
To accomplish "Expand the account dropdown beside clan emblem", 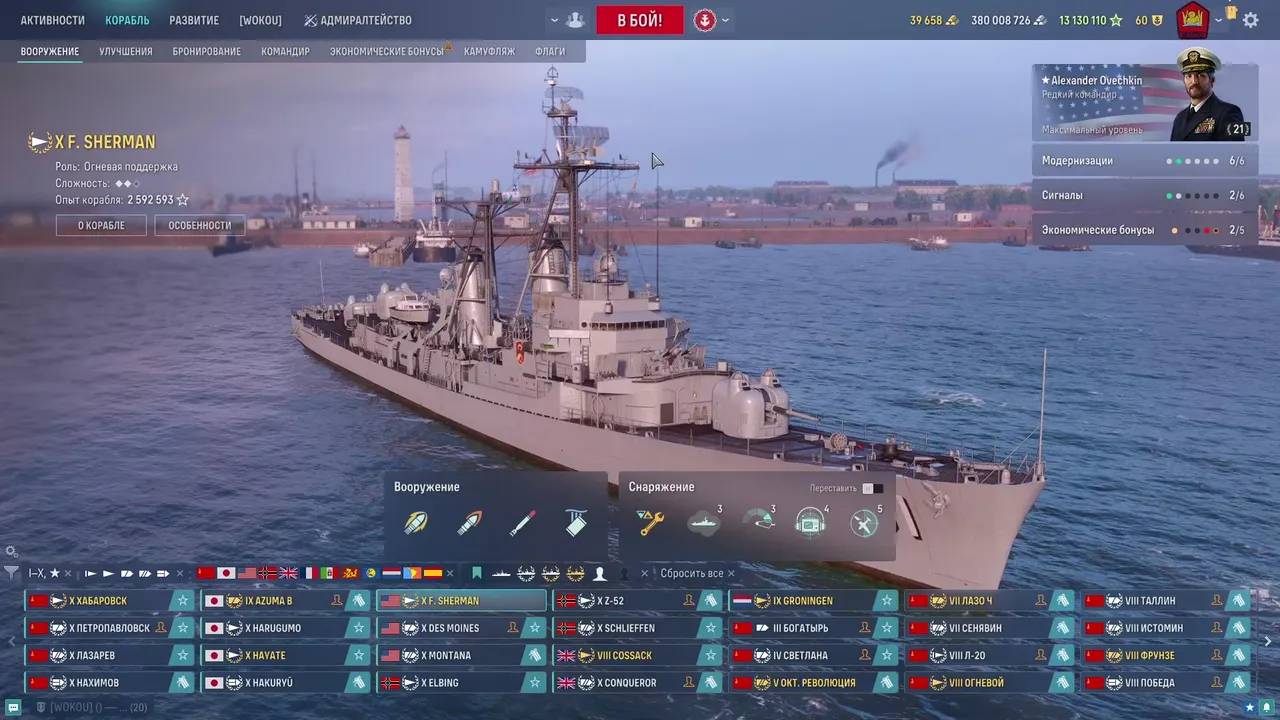I will point(1218,20).
